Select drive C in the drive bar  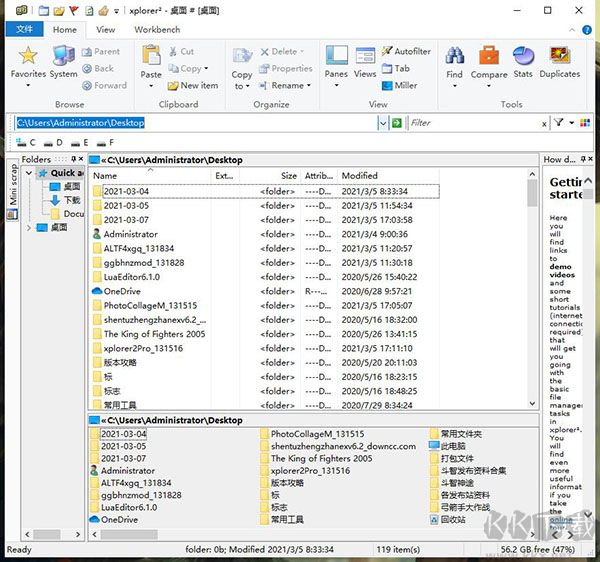[26, 143]
